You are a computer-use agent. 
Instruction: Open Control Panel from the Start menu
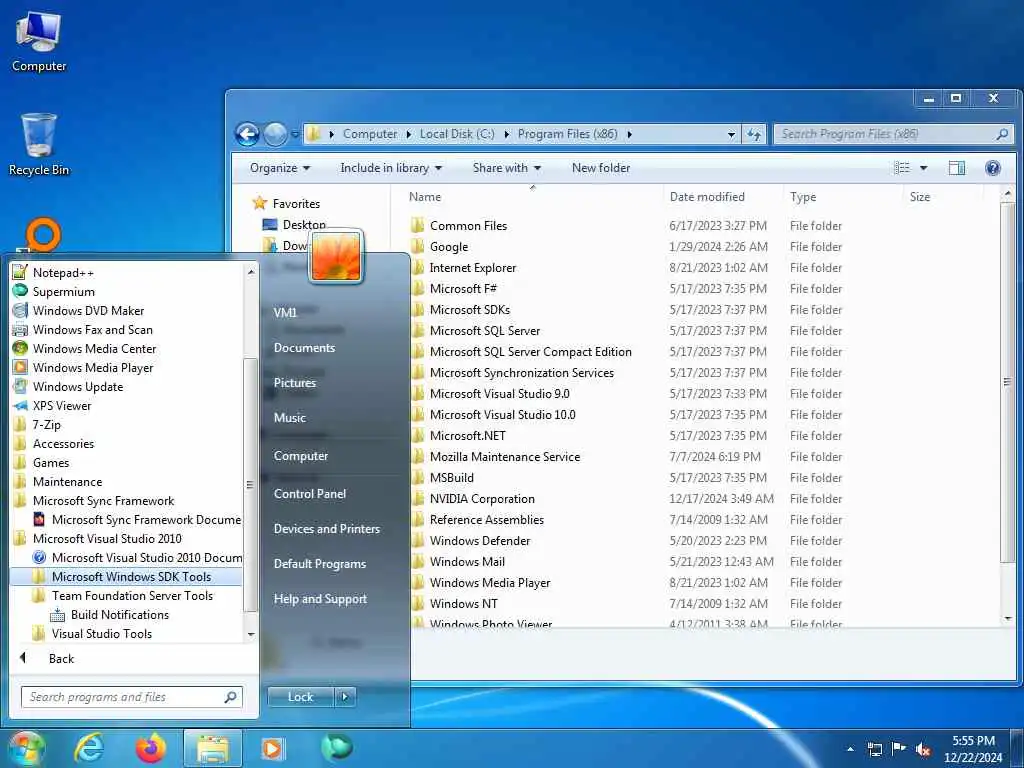click(x=310, y=494)
